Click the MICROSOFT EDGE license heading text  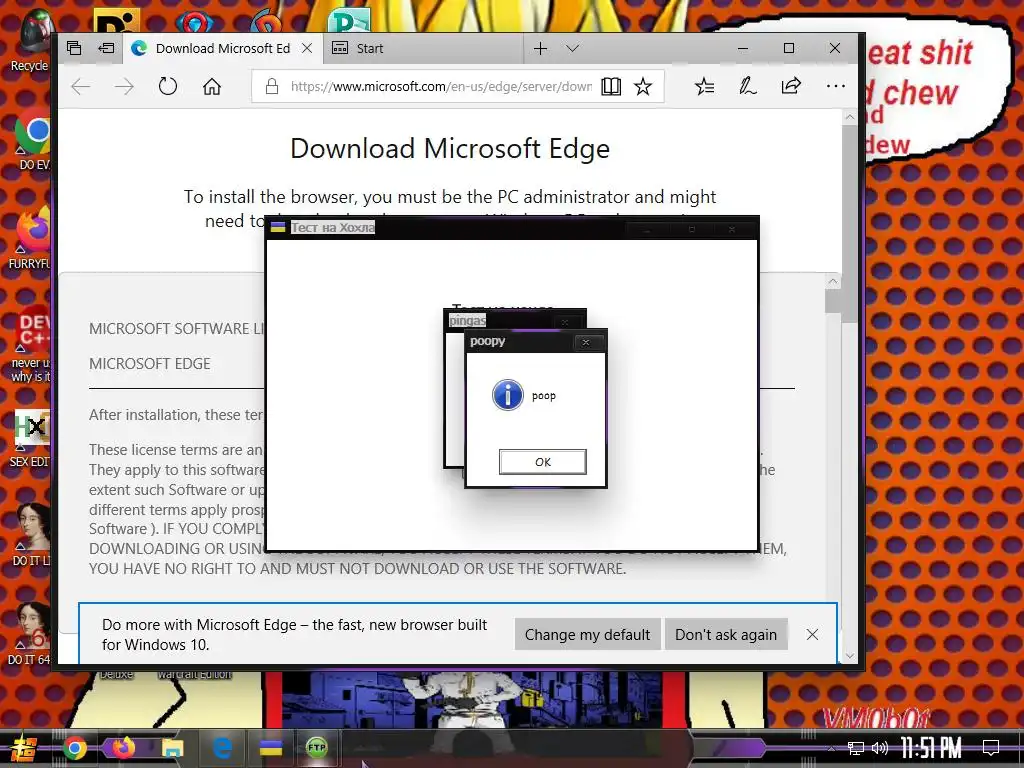pos(150,364)
